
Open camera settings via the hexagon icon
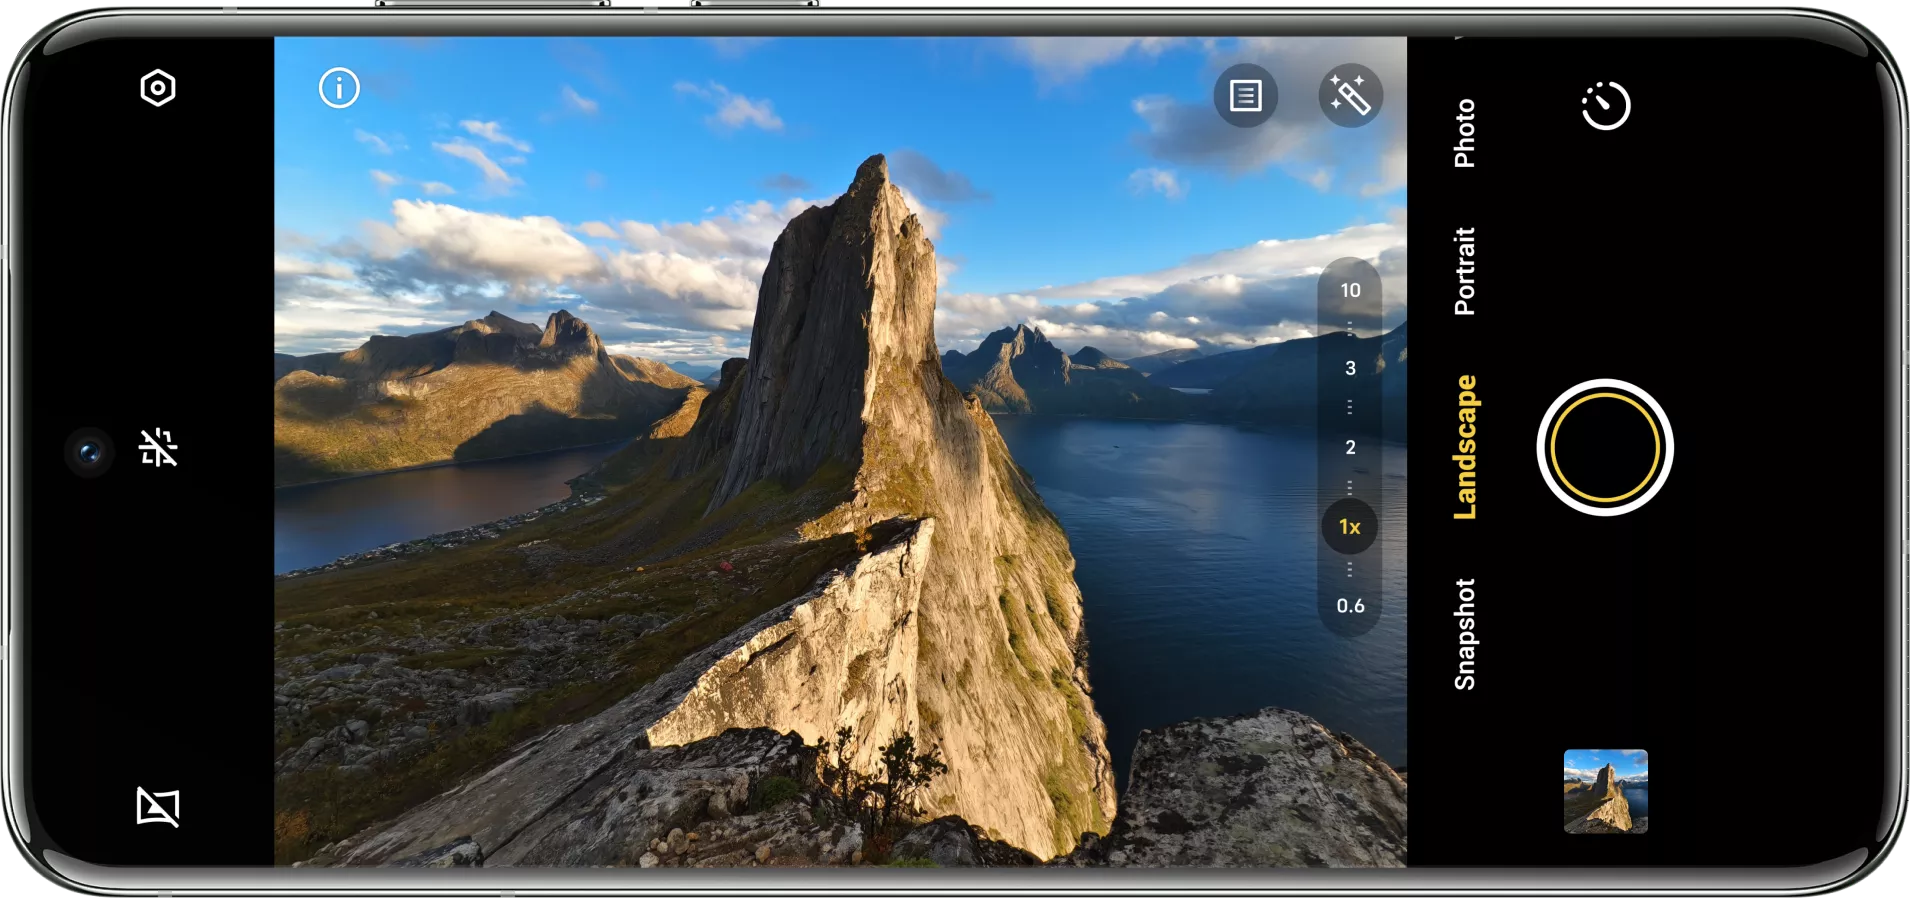[x=158, y=89]
